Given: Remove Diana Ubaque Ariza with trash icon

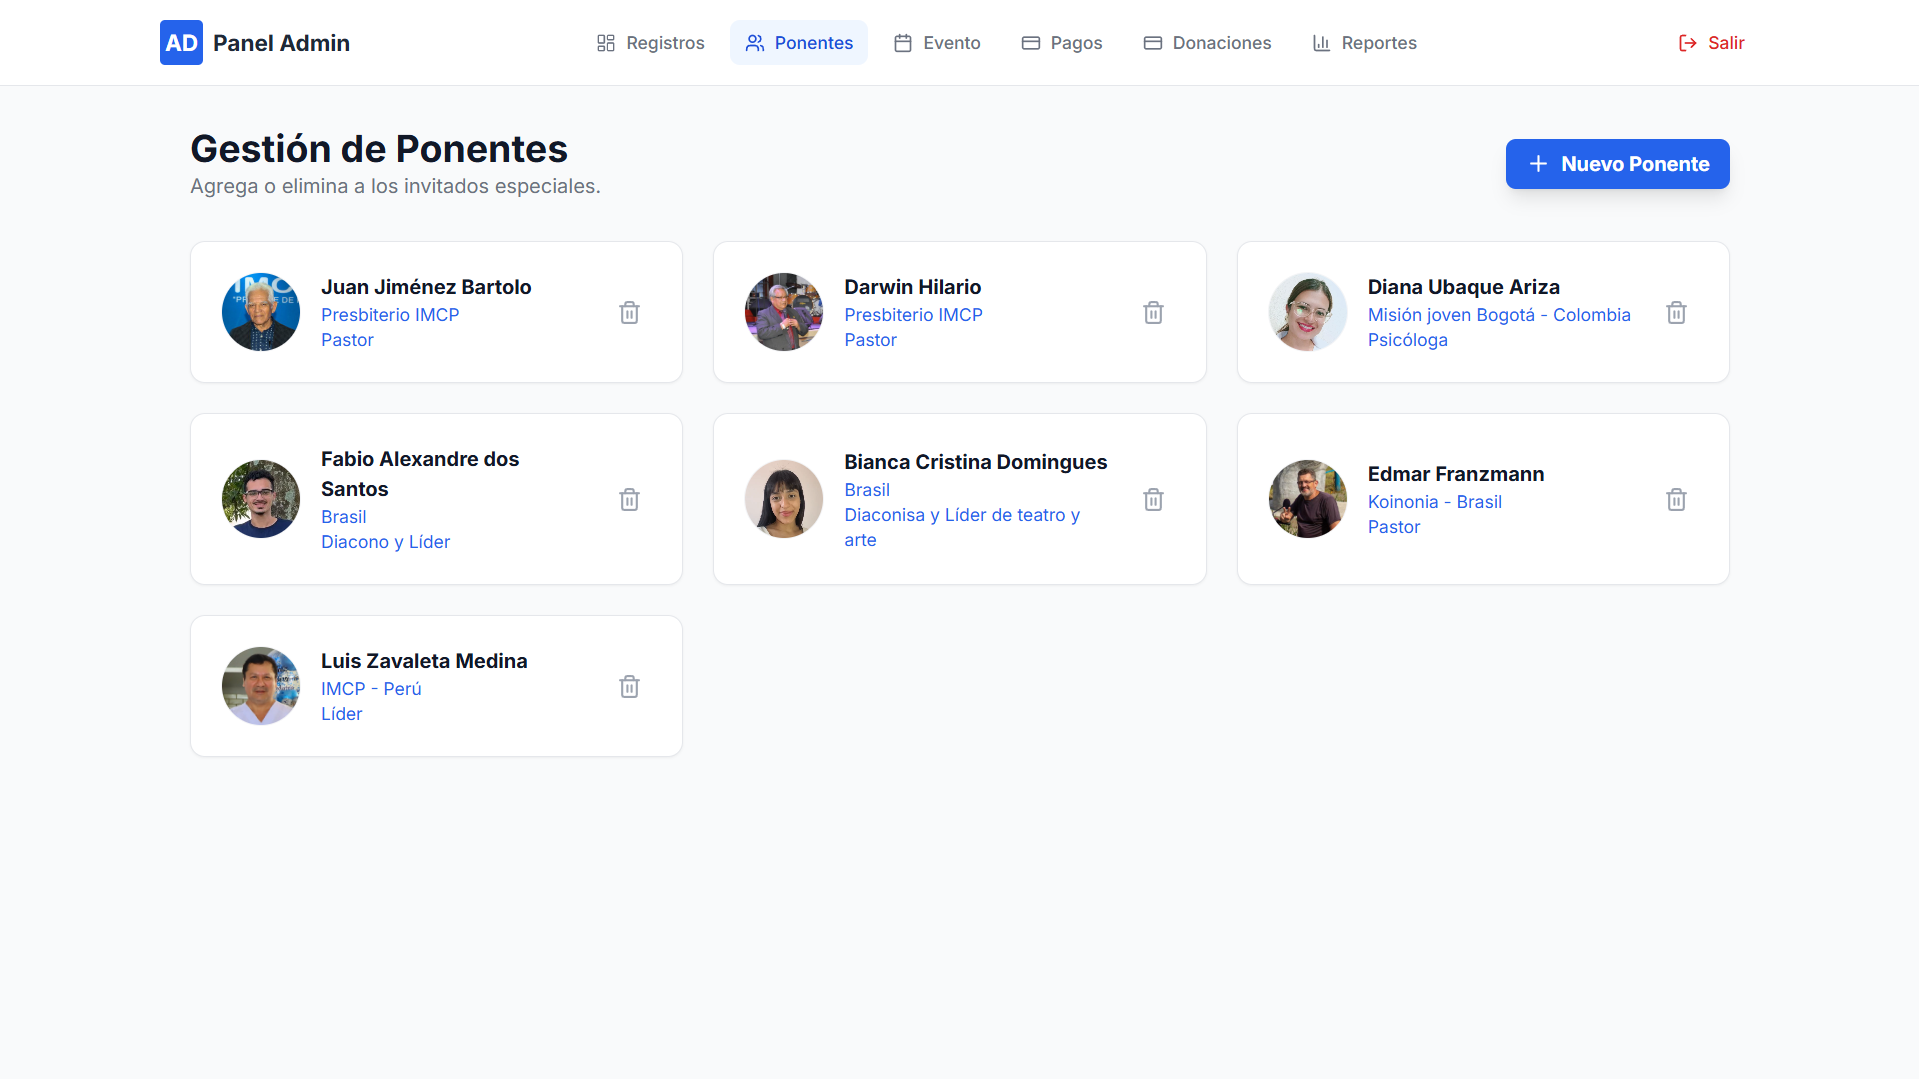Looking at the screenshot, I should click(1676, 313).
